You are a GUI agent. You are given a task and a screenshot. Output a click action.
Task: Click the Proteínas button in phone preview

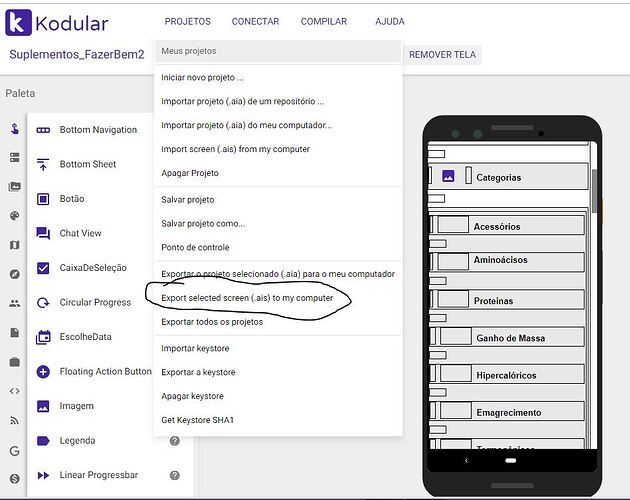[x=507, y=299]
